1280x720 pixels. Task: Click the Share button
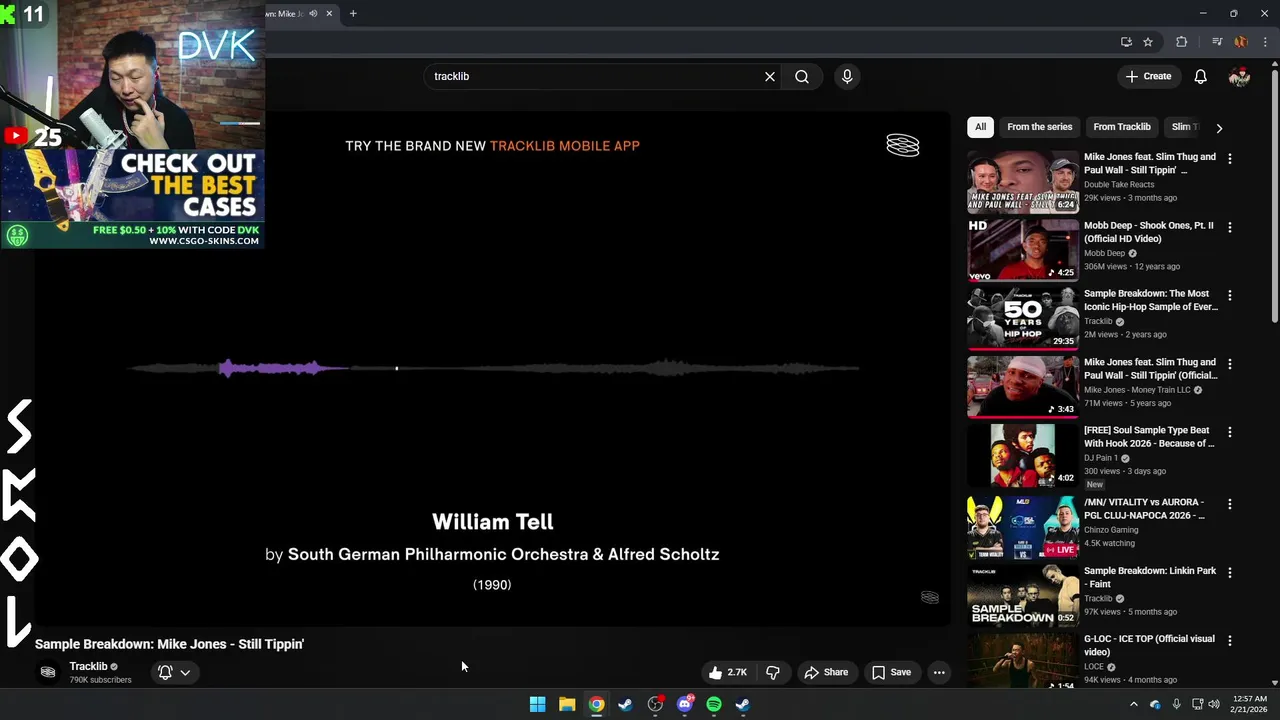[826, 673]
